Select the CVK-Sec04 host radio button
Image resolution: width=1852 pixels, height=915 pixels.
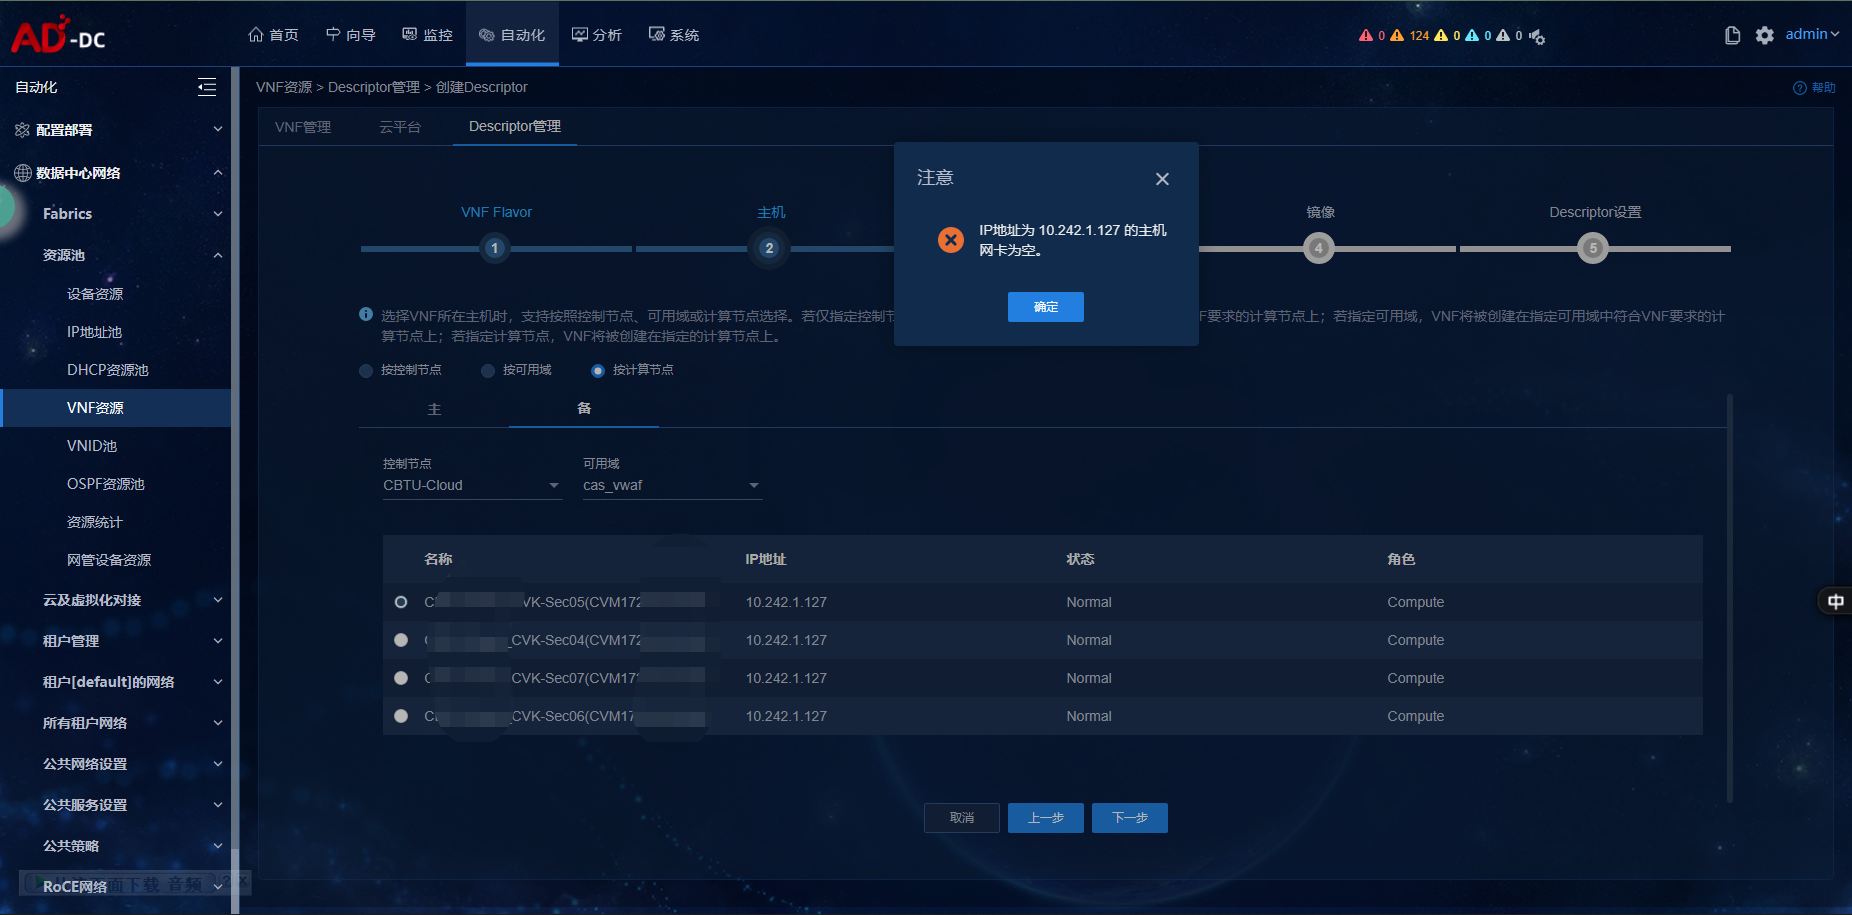401,640
